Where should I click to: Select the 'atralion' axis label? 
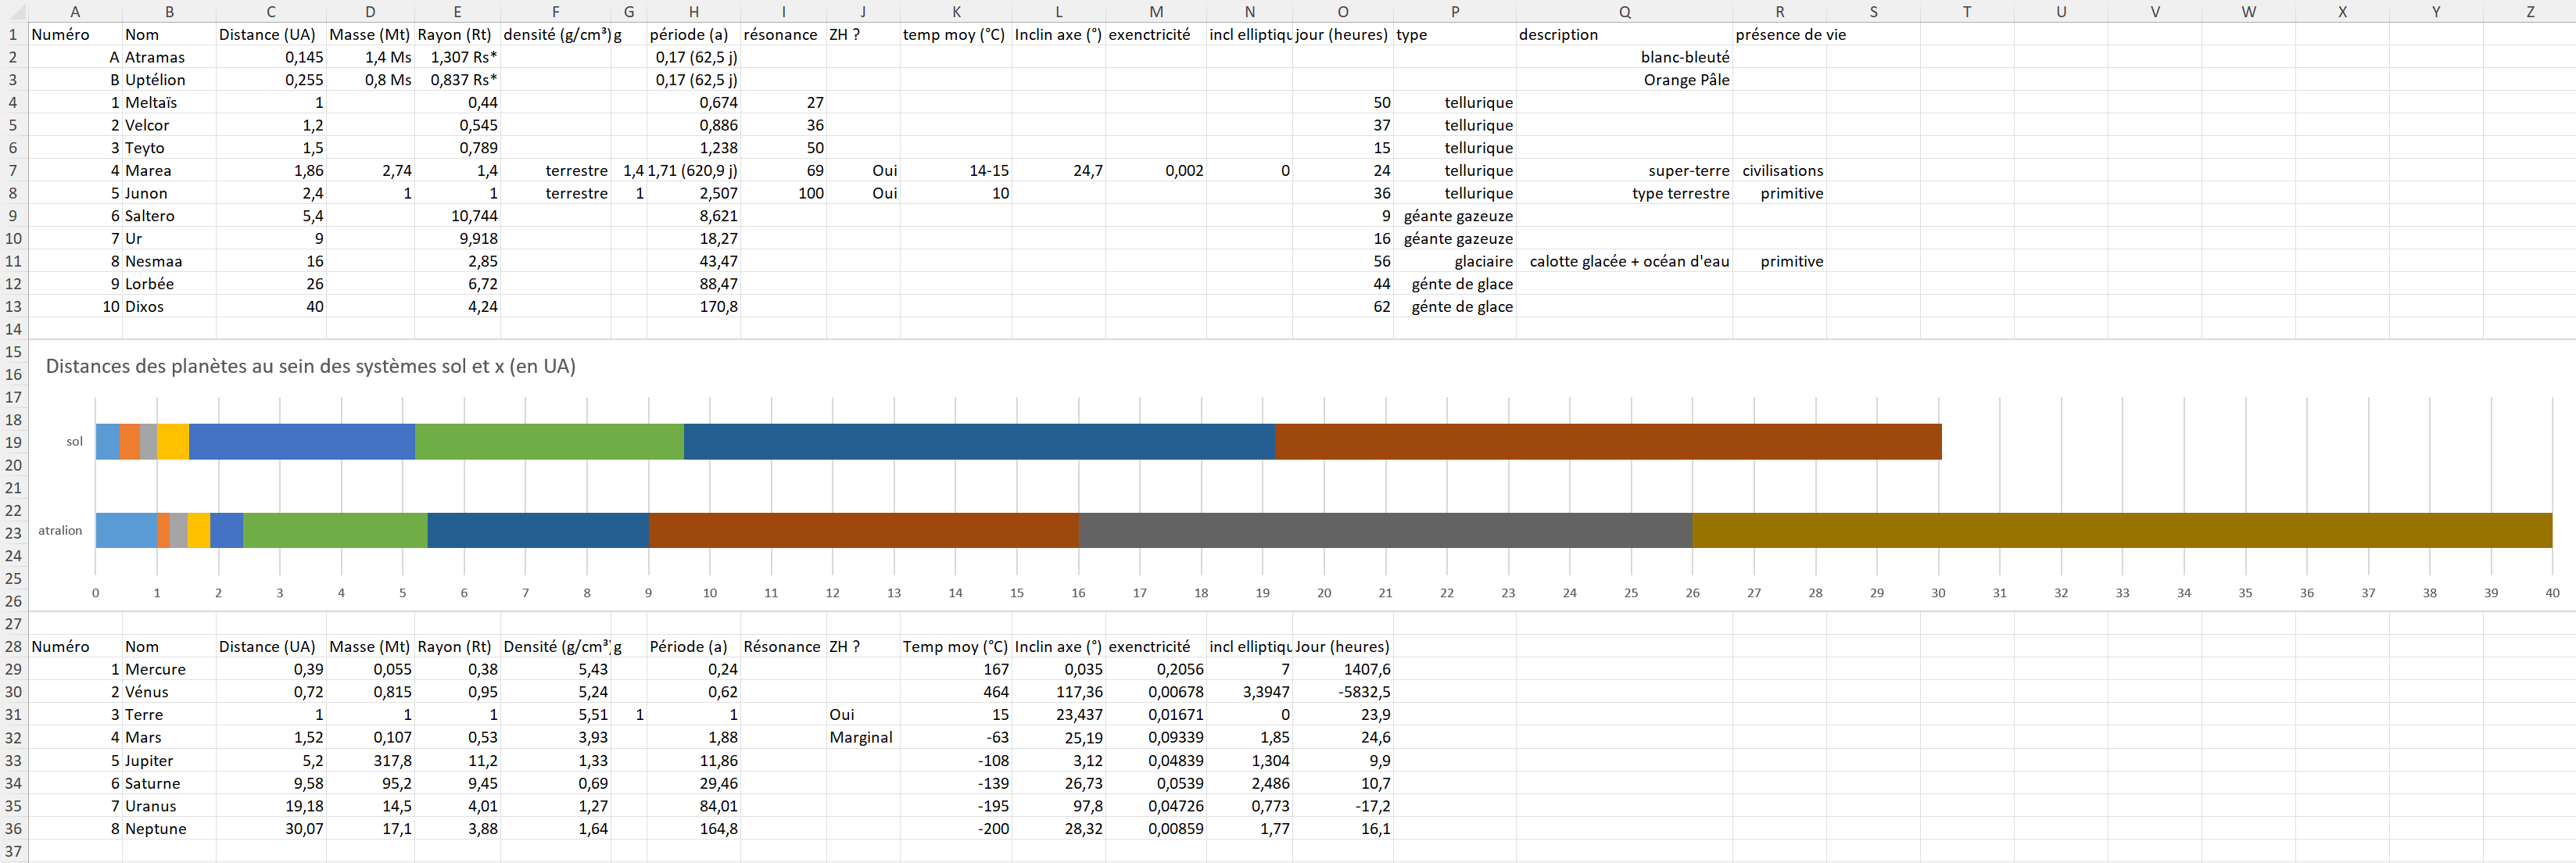60,531
